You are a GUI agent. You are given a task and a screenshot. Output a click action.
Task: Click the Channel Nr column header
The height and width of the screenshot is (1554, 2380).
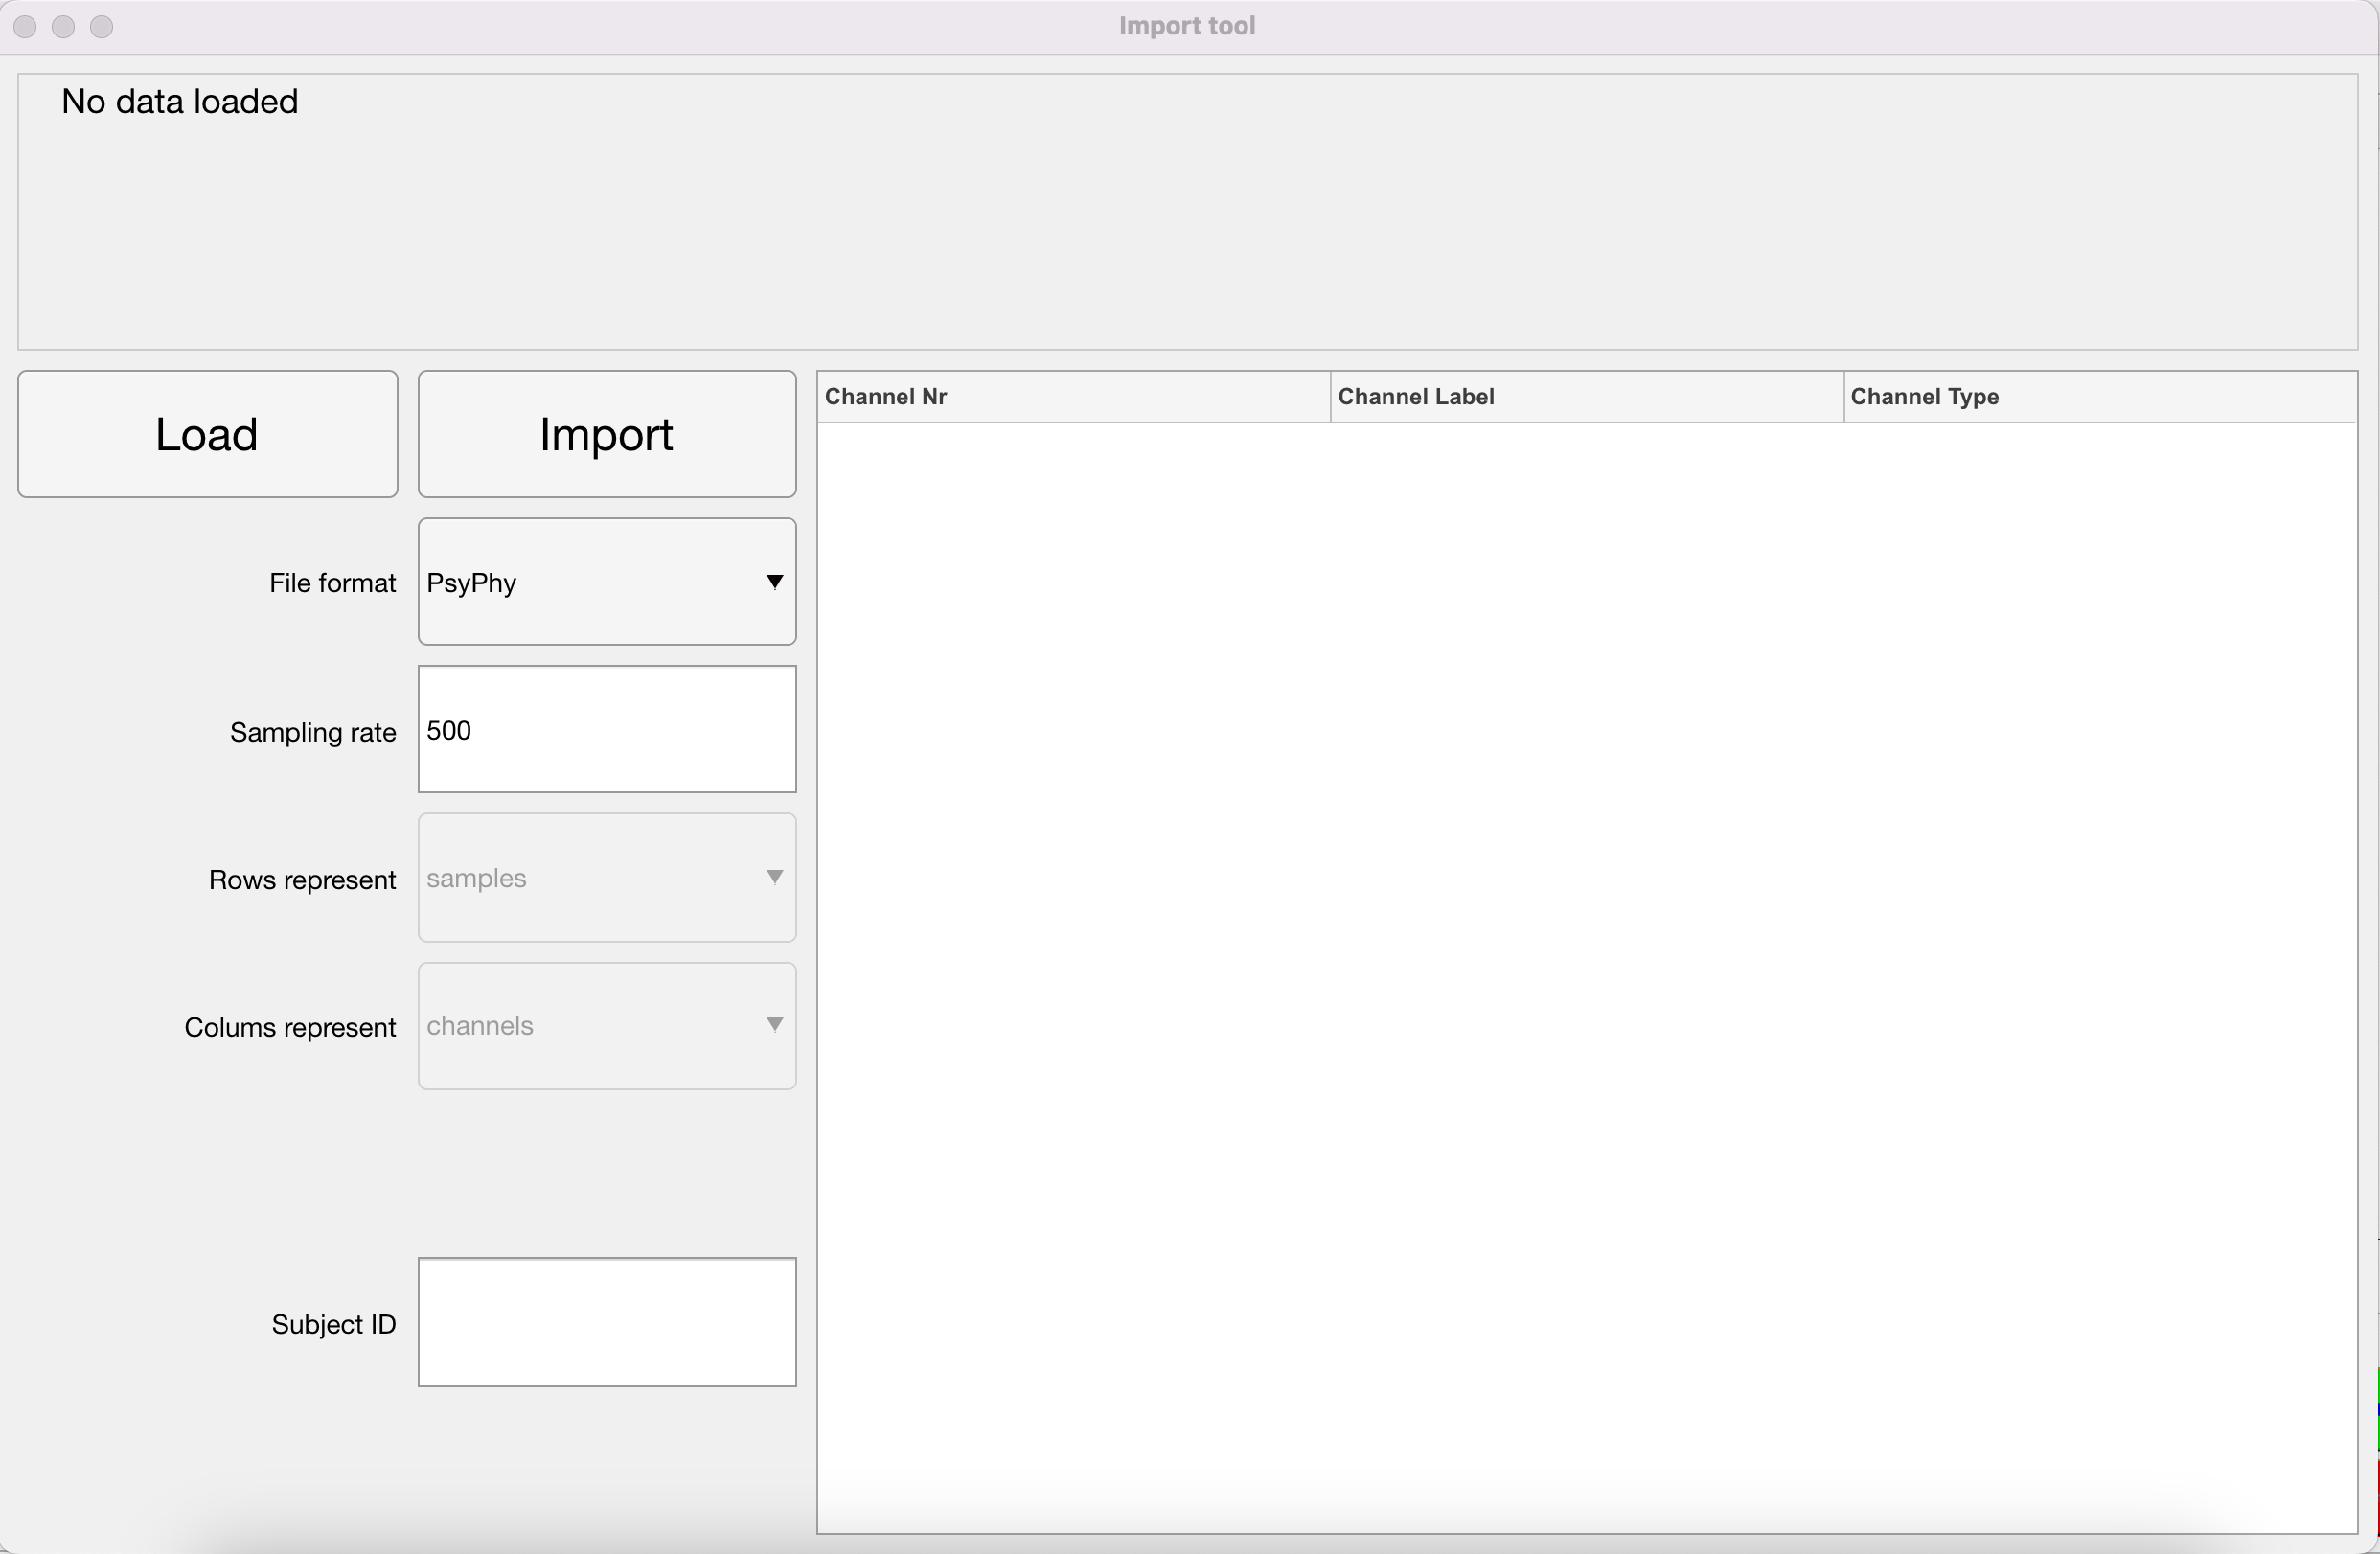tap(1072, 397)
